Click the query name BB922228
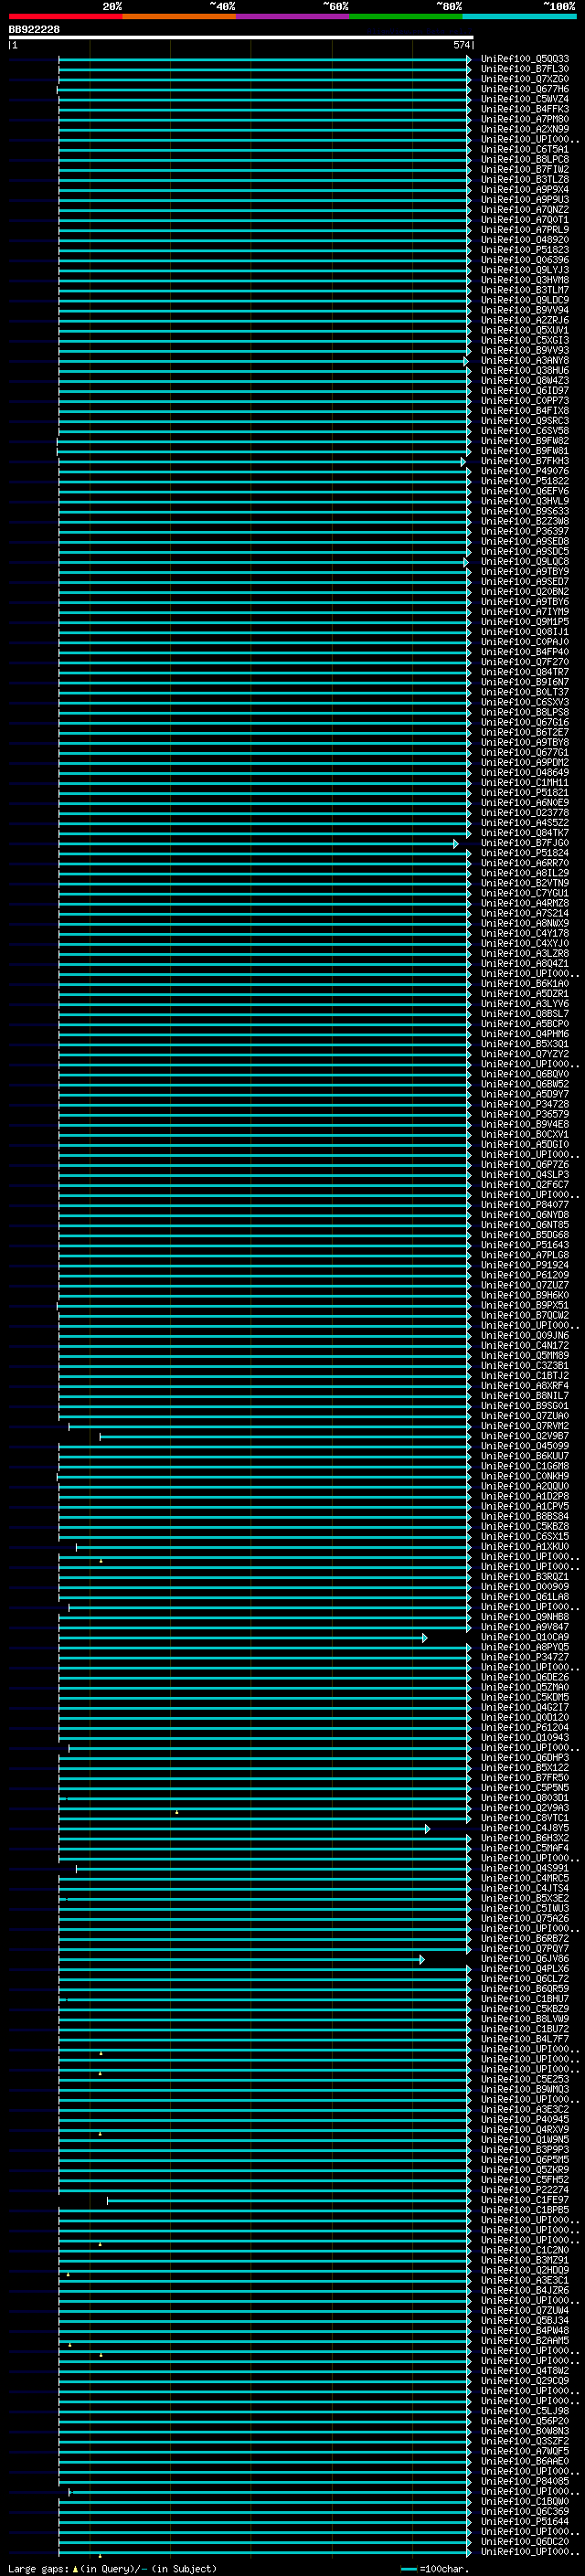585x2576 pixels. tap(34, 30)
